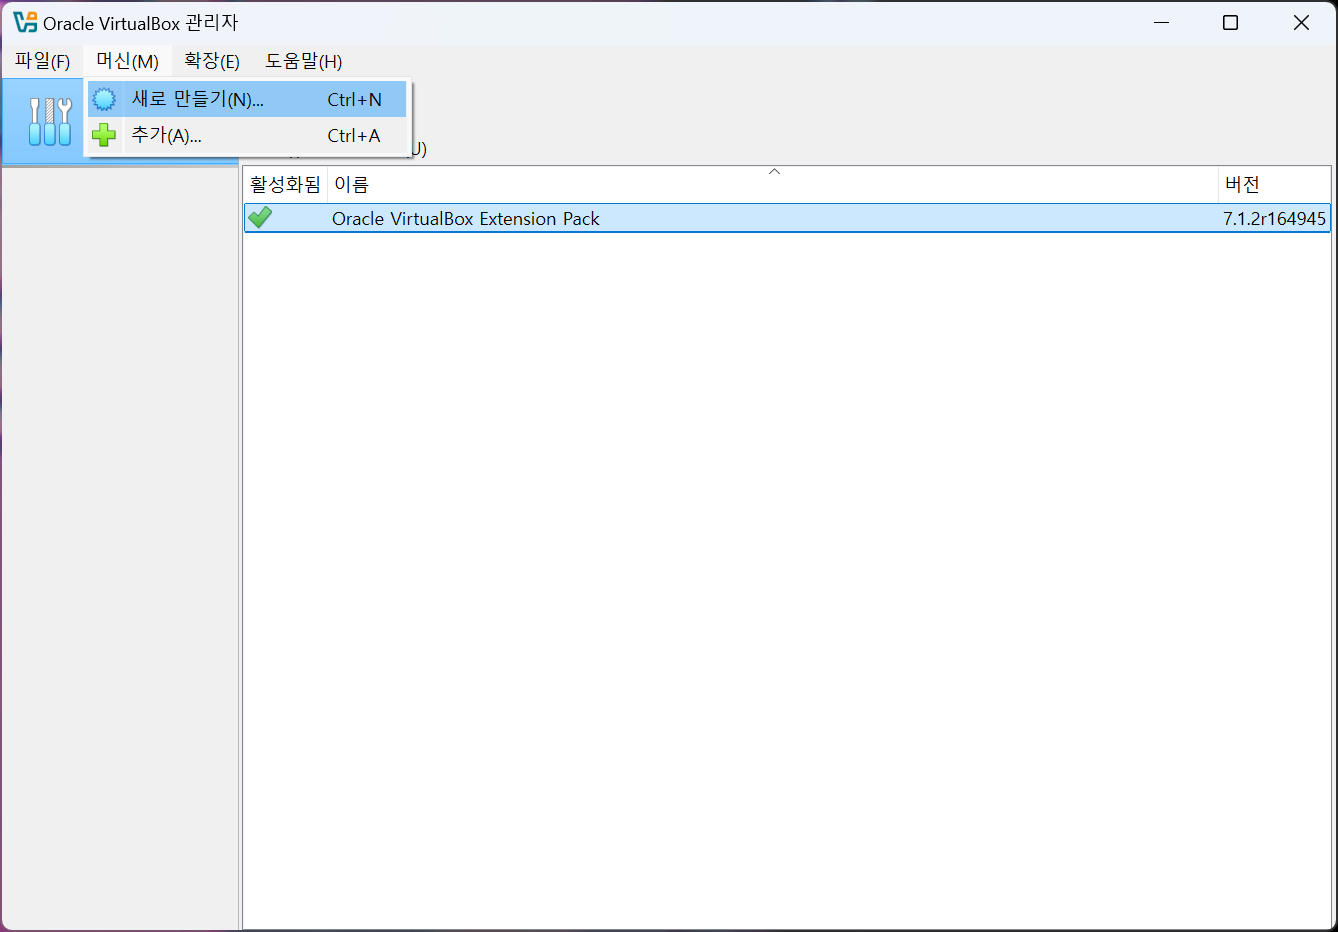Click the blue New machine icon in the menu
Screen dimensions: 1338x932
pos(104,99)
